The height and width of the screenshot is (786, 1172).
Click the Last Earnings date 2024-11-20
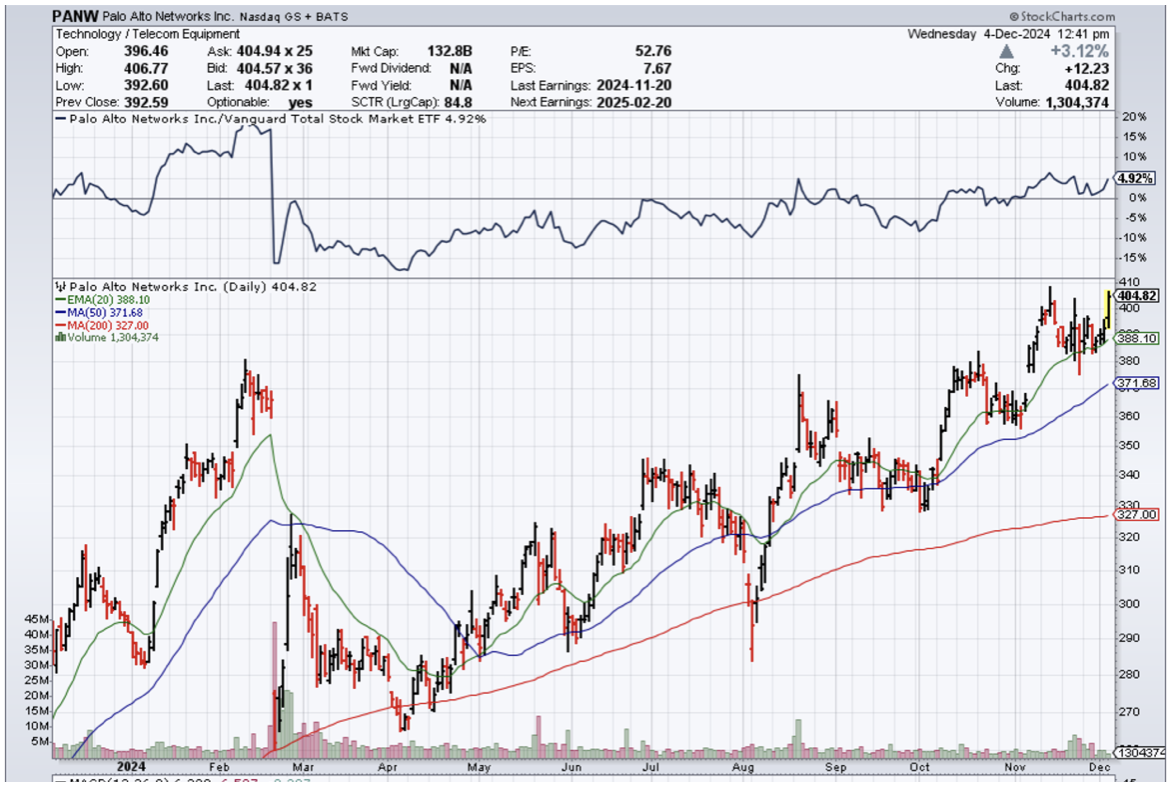coord(634,85)
